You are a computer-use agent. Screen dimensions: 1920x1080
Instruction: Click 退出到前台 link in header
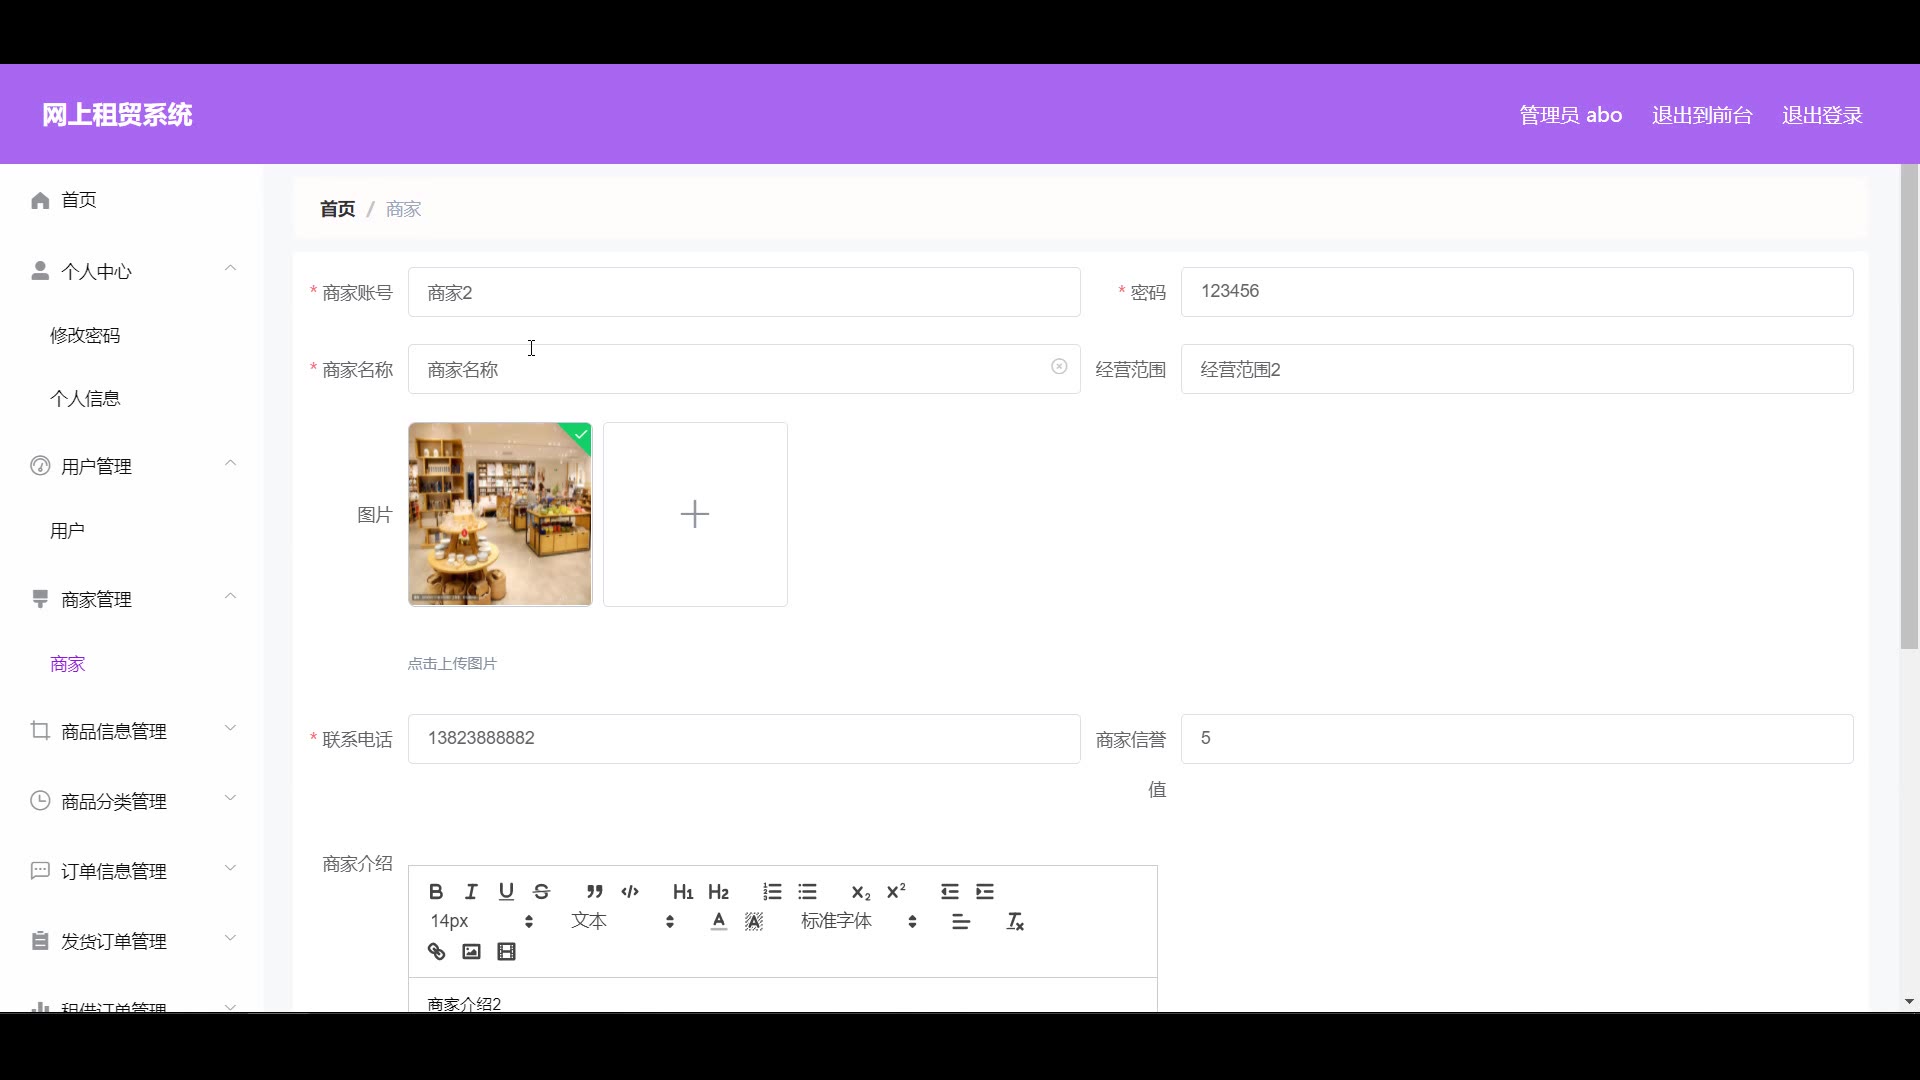pos(1701,115)
